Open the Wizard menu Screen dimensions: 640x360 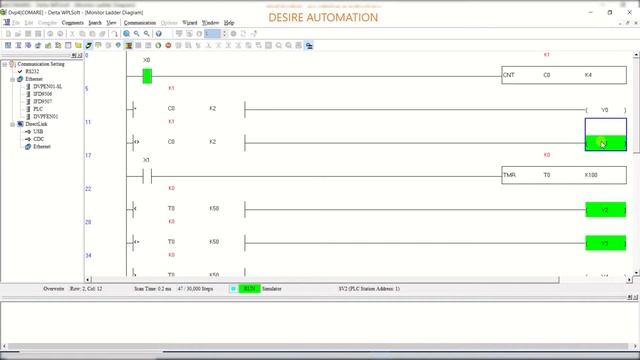[189, 23]
